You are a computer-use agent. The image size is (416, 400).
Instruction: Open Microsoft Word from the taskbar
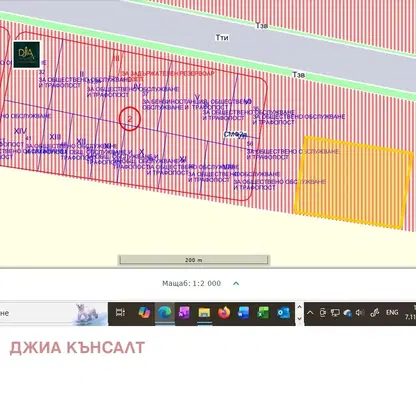coord(244,313)
